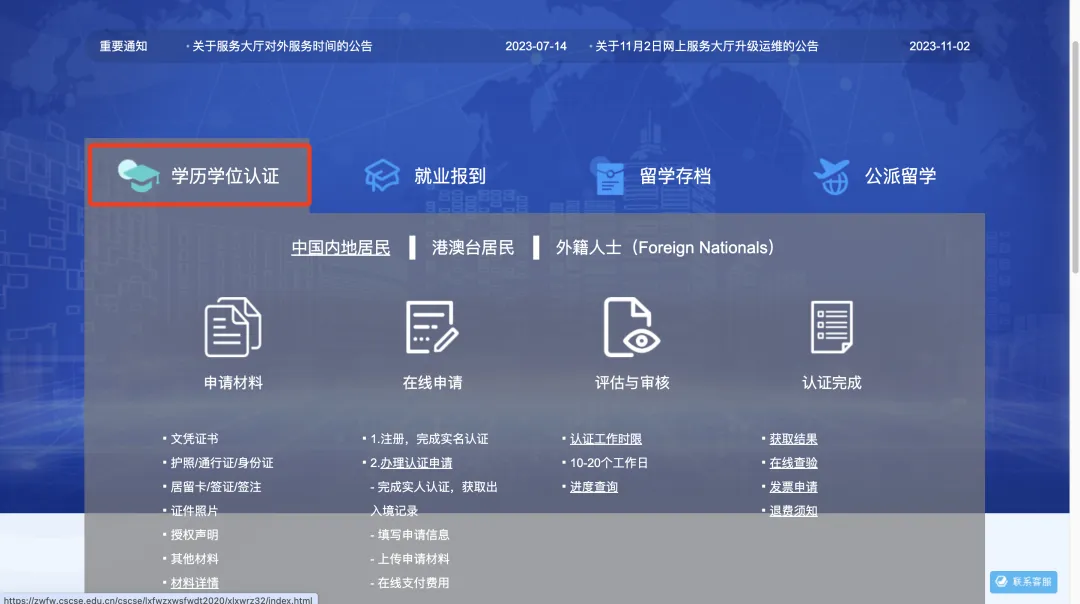Open 公派留学 airplane icon
This screenshot has height=604, width=1080.
[x=830, y=176]
